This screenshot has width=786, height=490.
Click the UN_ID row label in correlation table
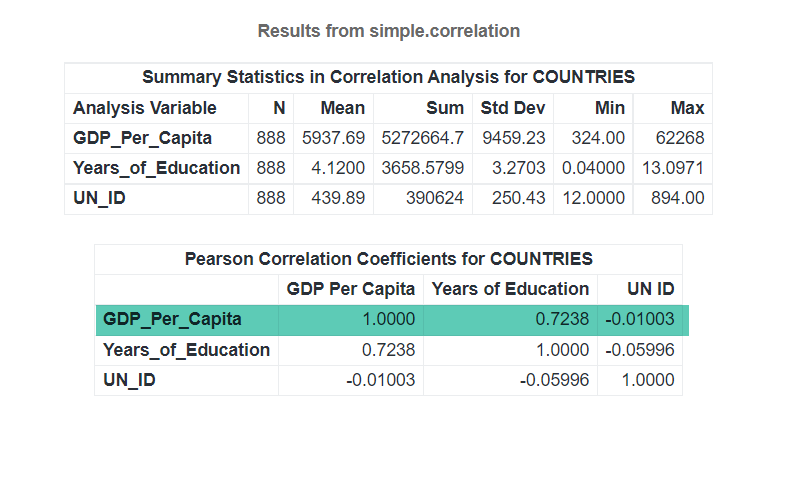(129, 380)
